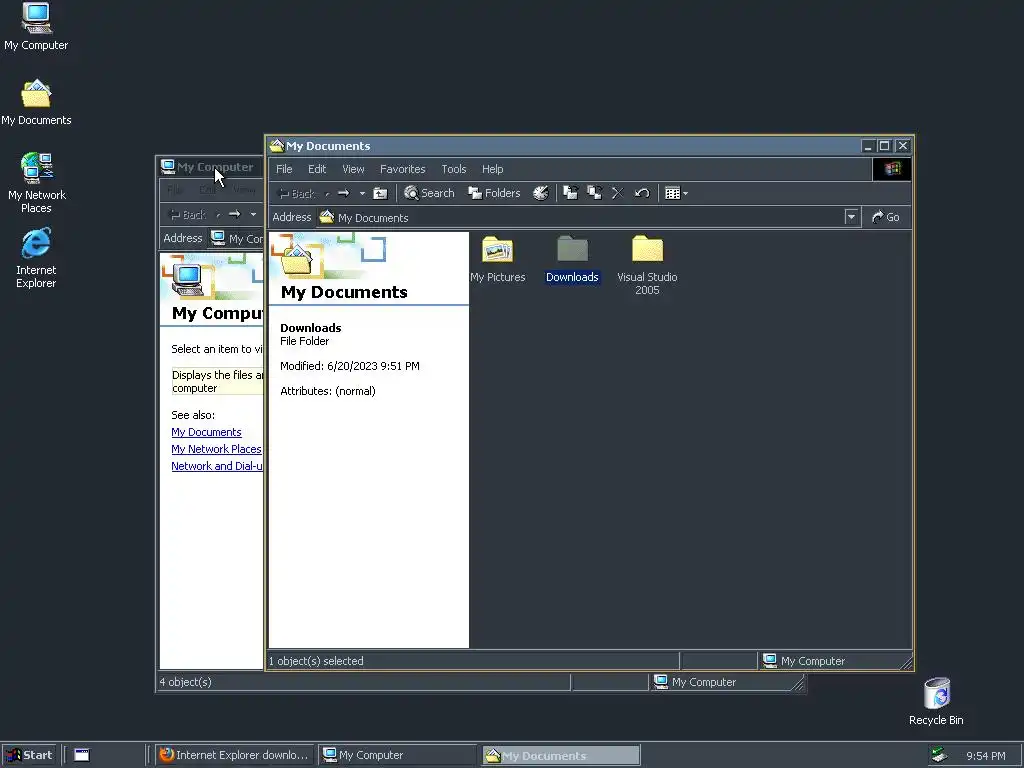This screenshot has height=768, width=1024.
Task: Switch to Internet Explorer download taskbar button
Action: click(x=234, y=755)
